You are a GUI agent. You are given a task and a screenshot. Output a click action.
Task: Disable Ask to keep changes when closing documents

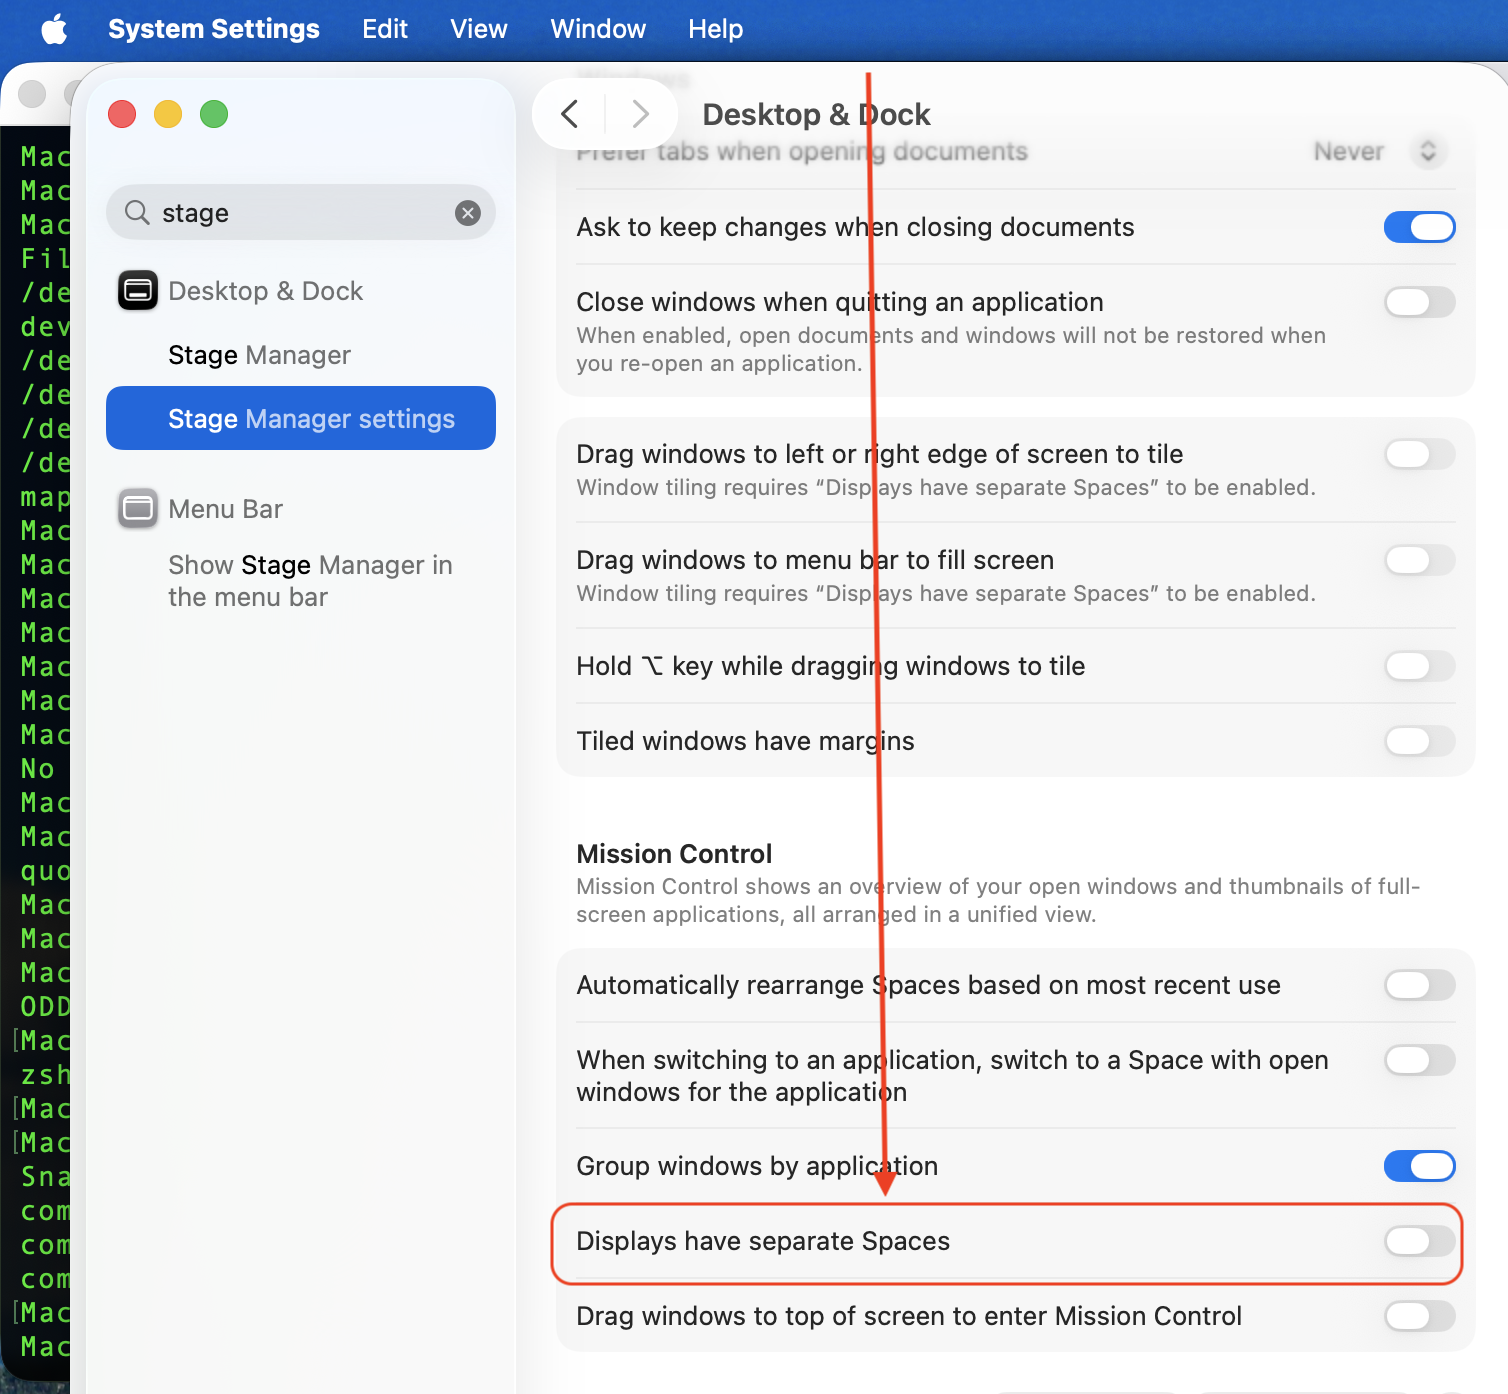1419,227
